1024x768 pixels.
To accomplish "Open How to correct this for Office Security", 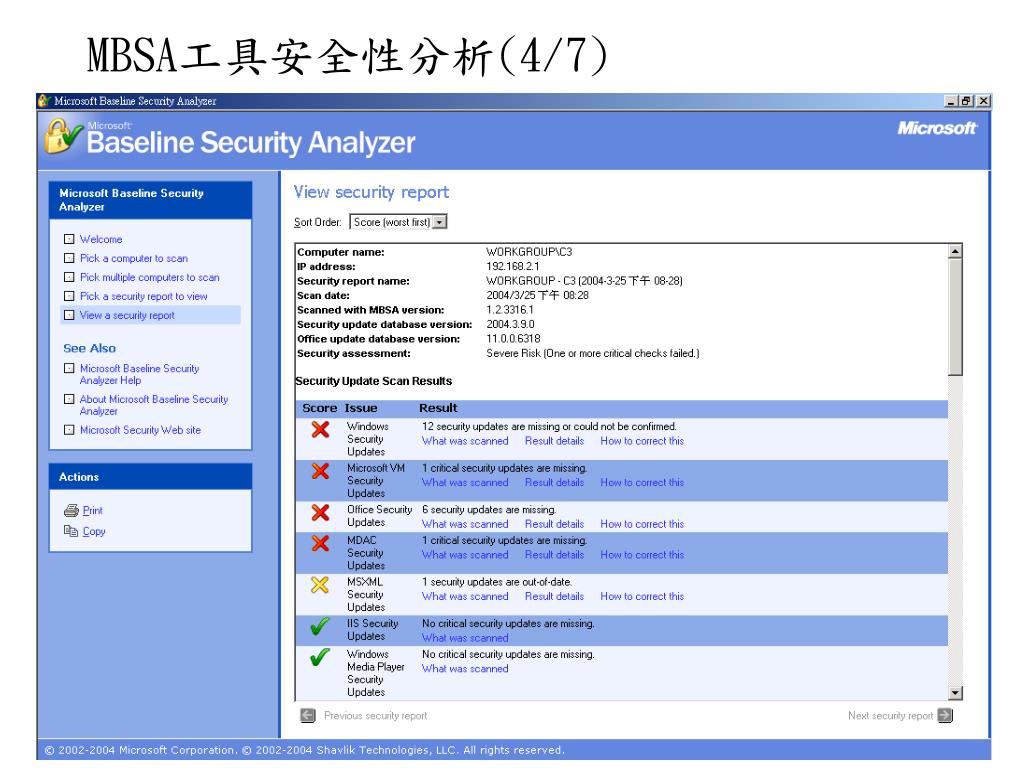I will (642, 524).
